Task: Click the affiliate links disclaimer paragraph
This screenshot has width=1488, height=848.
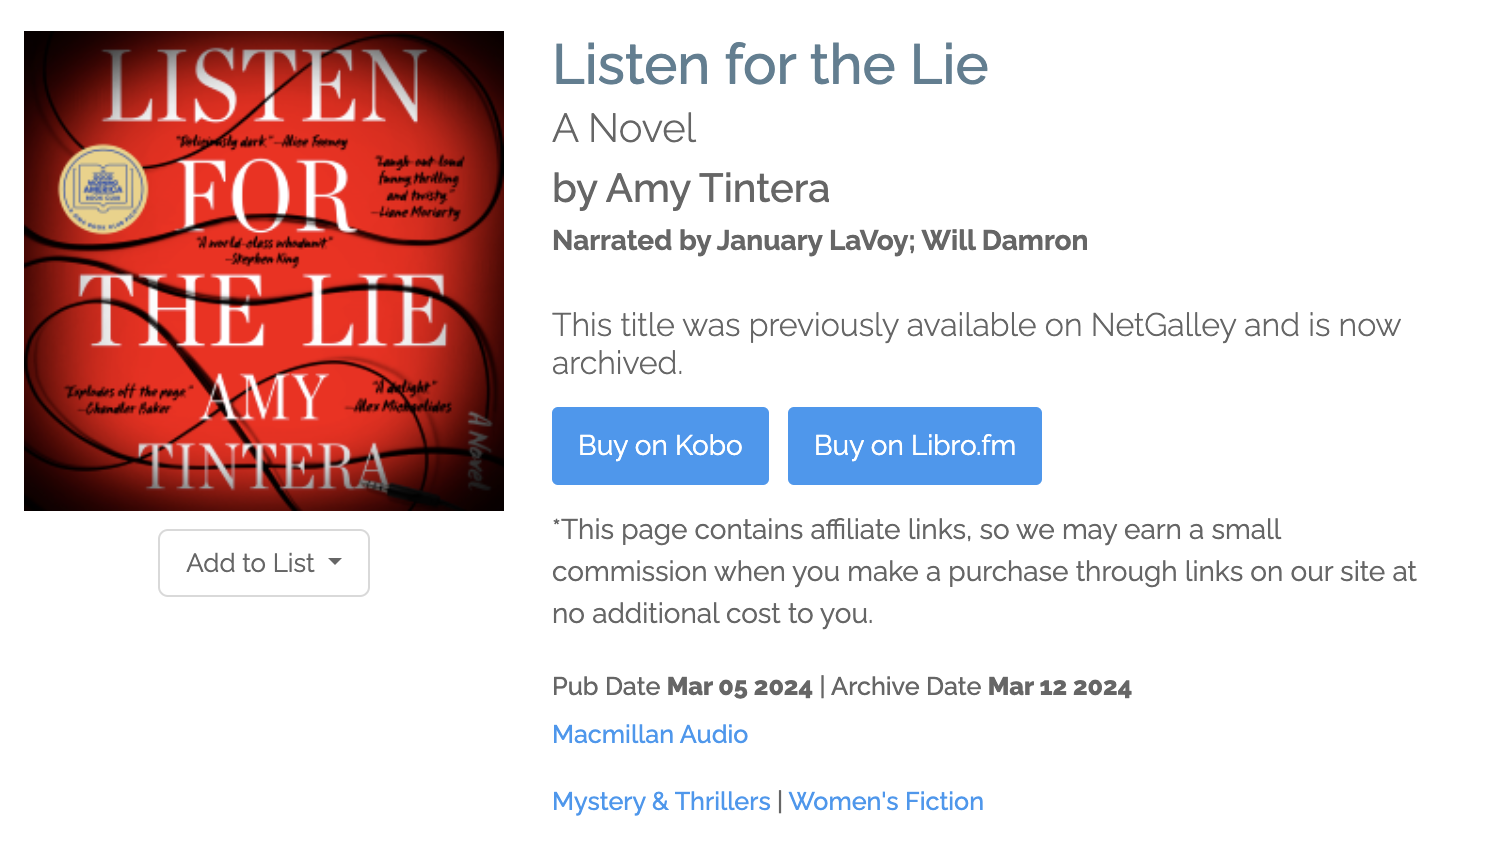Action: pyautogui.click(x=984, y=571)
